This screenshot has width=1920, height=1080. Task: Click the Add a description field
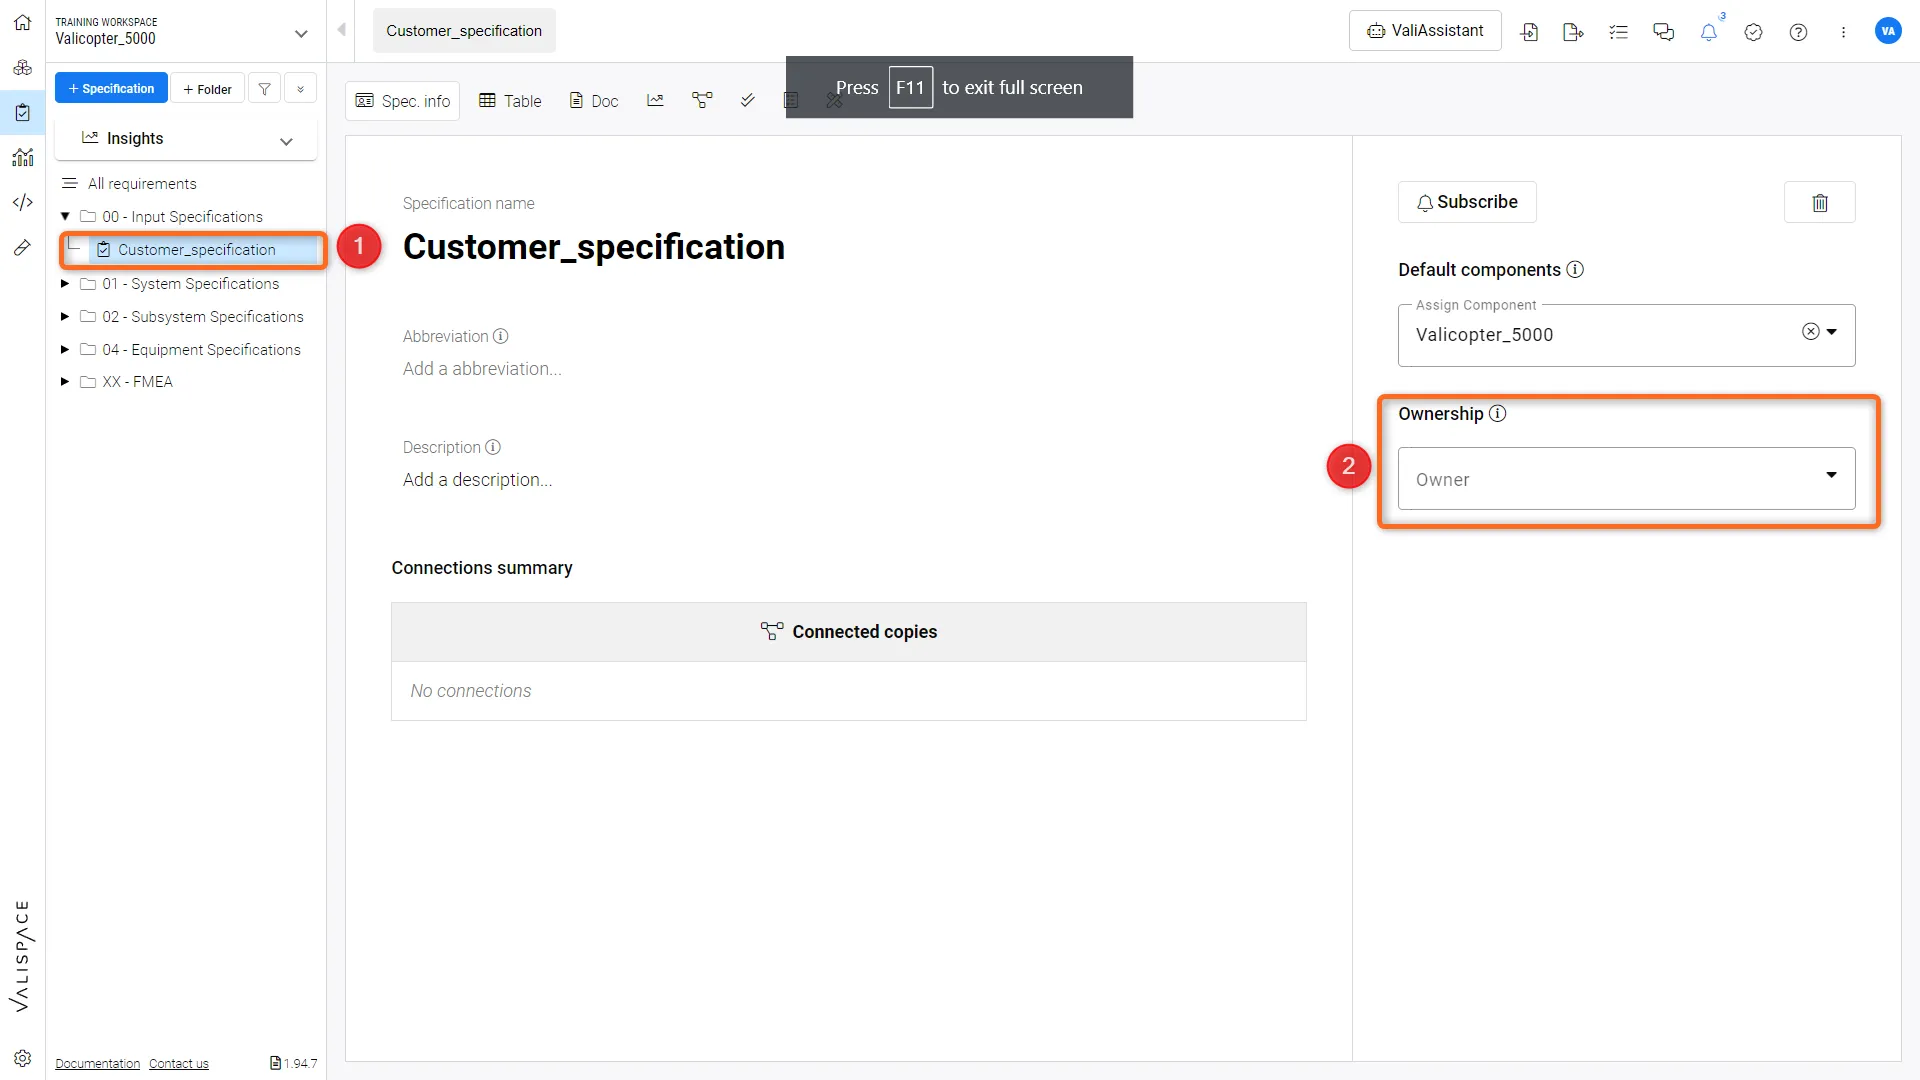click(477, 480)
